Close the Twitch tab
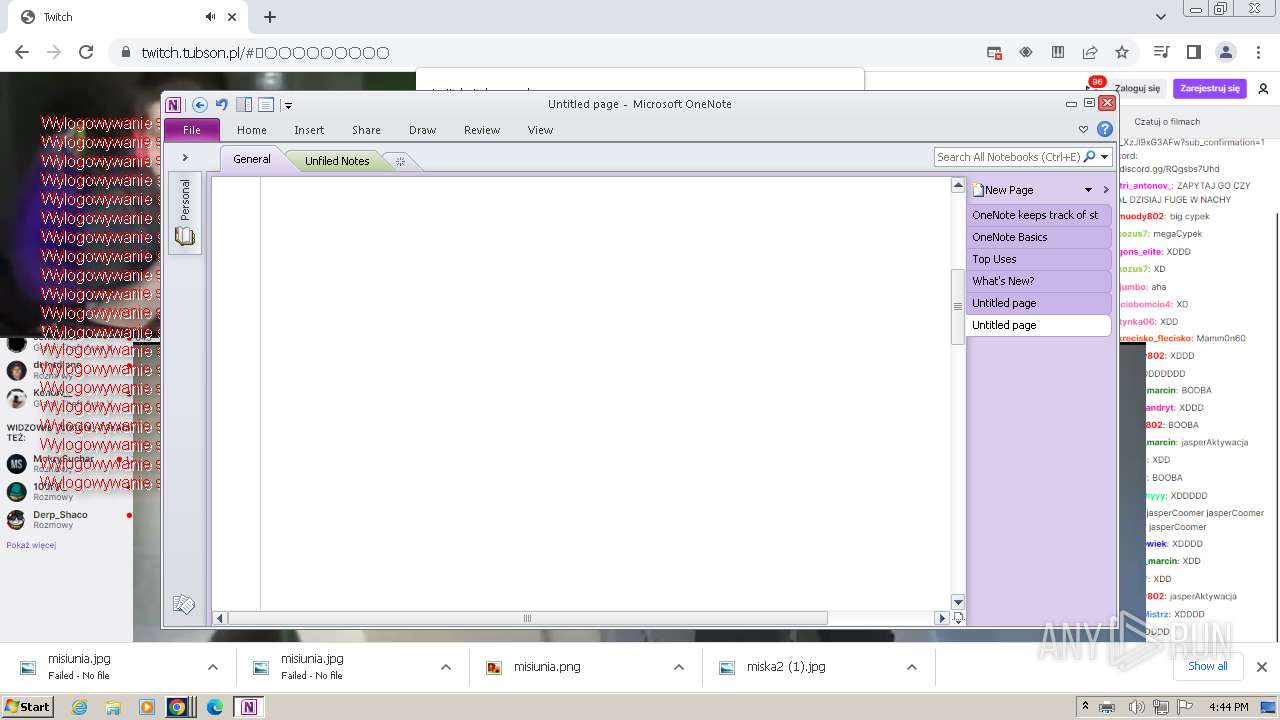Screen dimensions: 1280x720 [x=232, y=17]
